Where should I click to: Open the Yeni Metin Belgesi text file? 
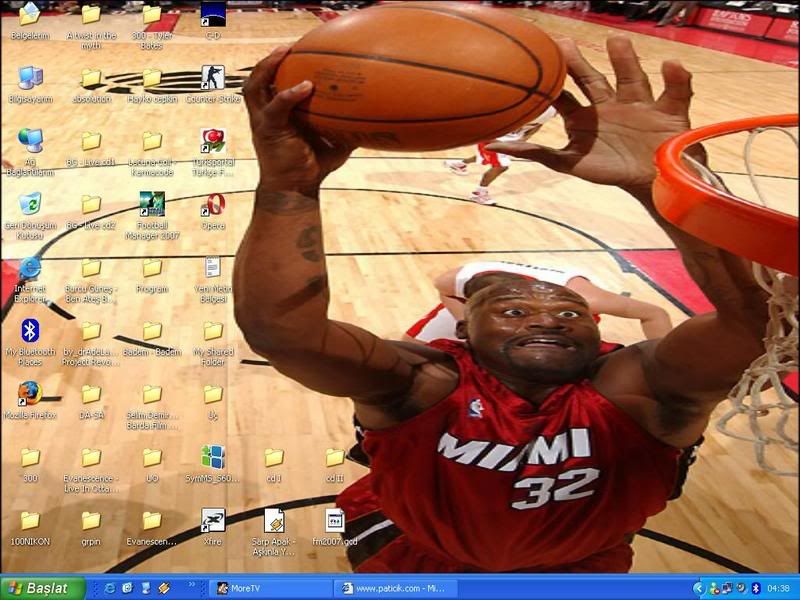(213, 267)
